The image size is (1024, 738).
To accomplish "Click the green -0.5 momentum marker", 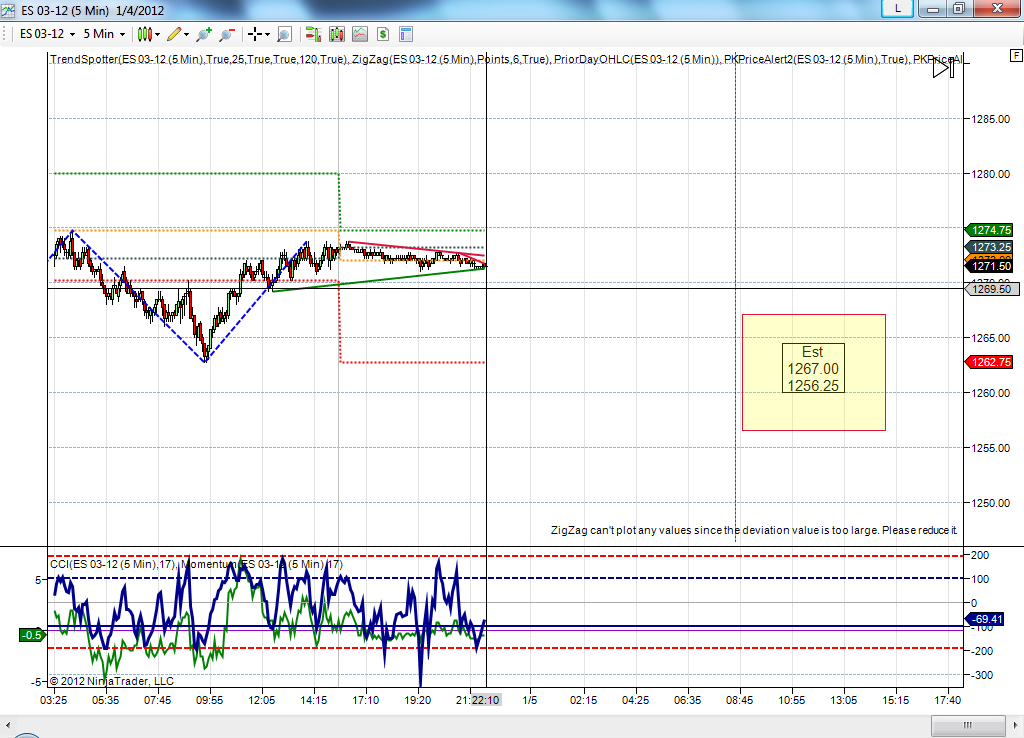I will click(31, 635).
